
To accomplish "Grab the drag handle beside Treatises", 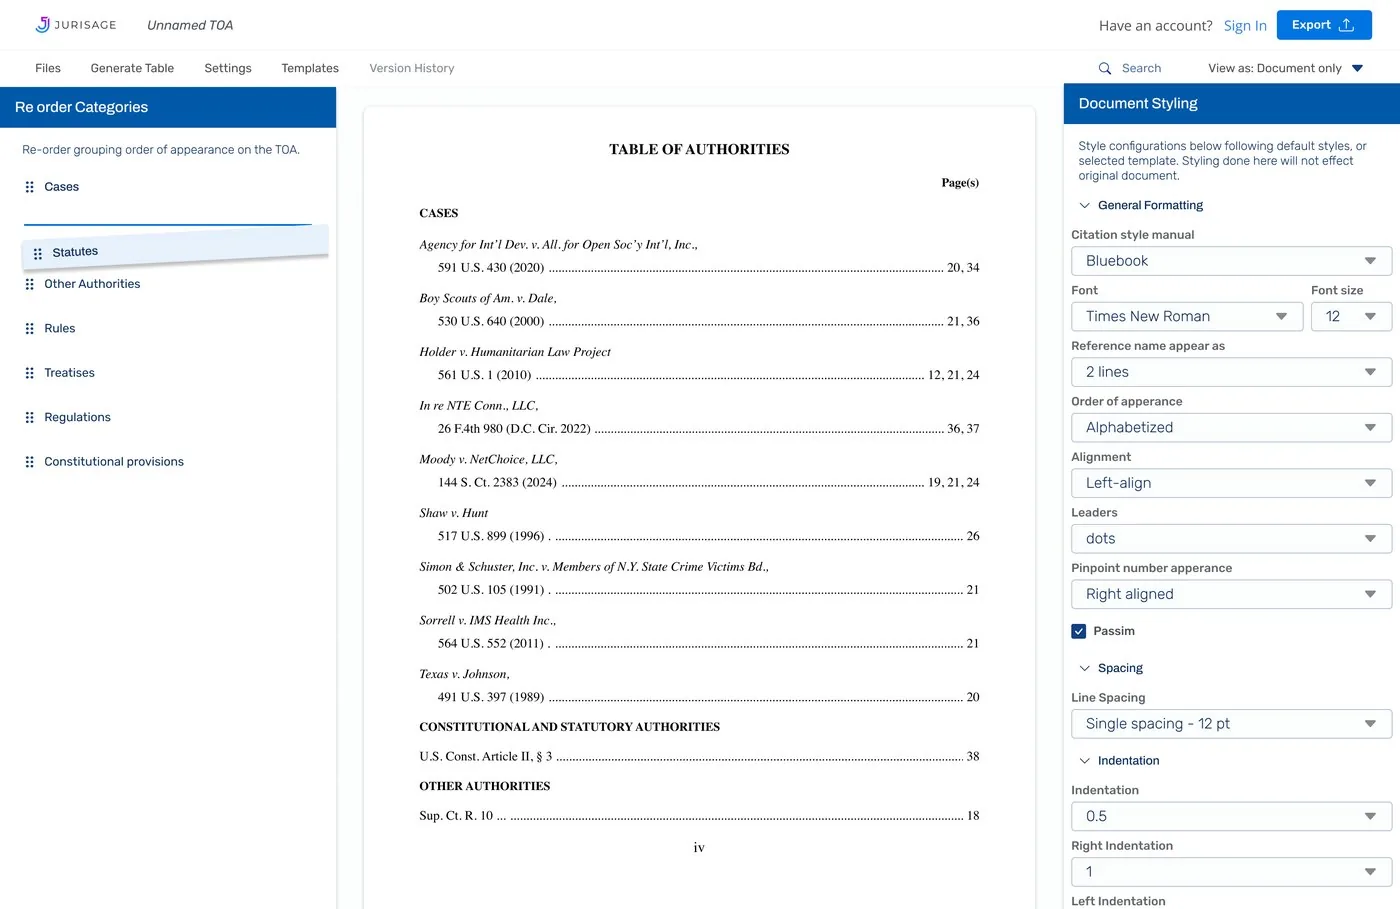I will coord(30,373).
